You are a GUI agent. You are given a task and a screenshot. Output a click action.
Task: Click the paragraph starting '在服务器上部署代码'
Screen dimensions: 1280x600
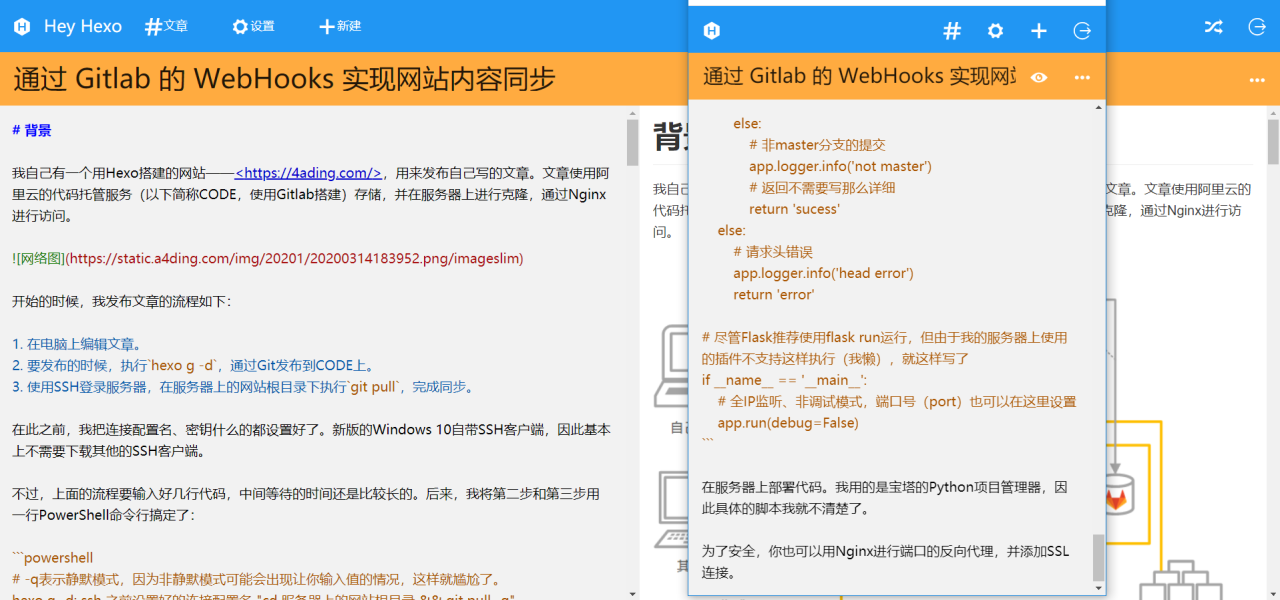(885, 498)
